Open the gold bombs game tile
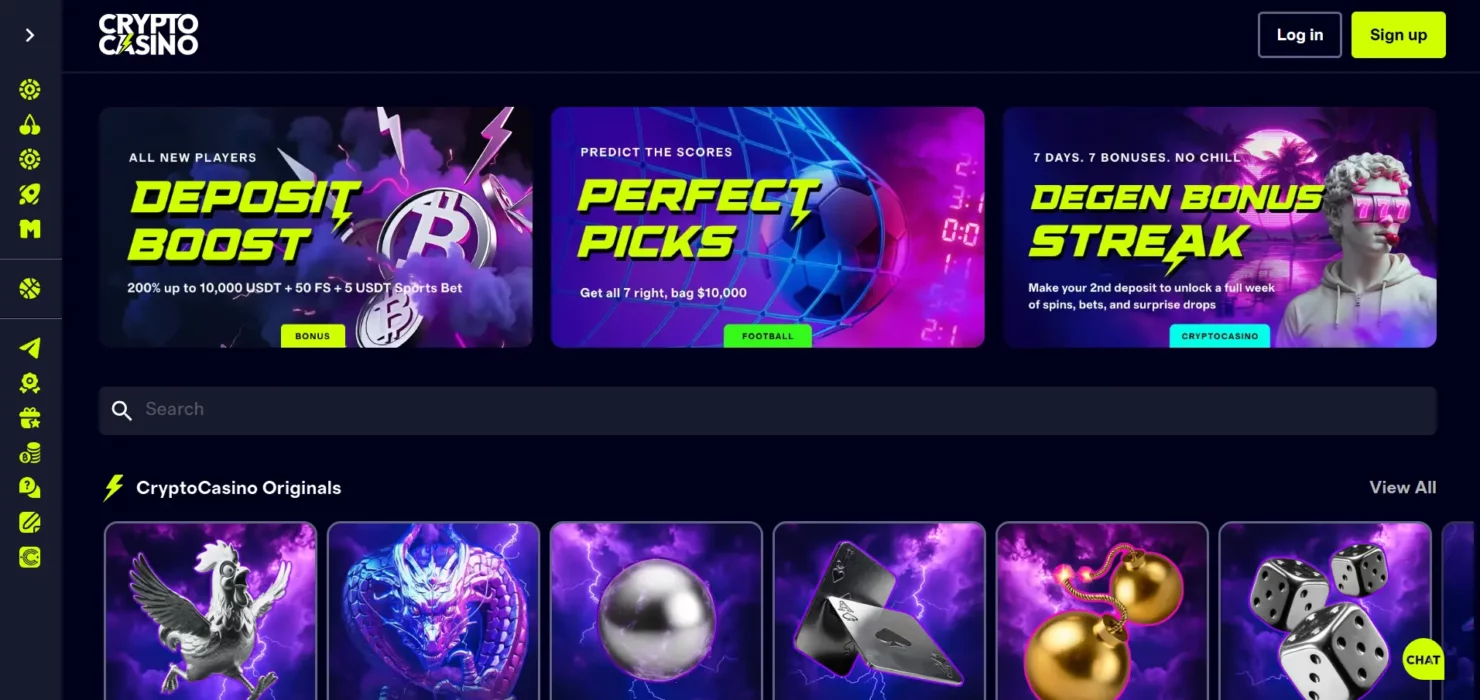Screen dimensions: 1480x700 1102,611
